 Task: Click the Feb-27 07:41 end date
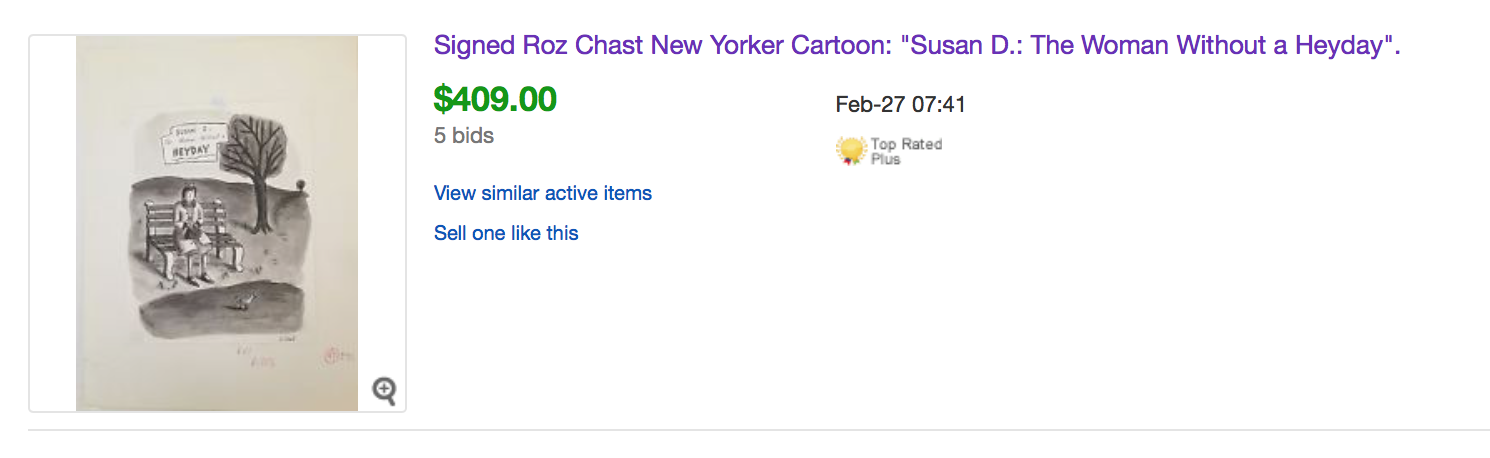point(900,104)
